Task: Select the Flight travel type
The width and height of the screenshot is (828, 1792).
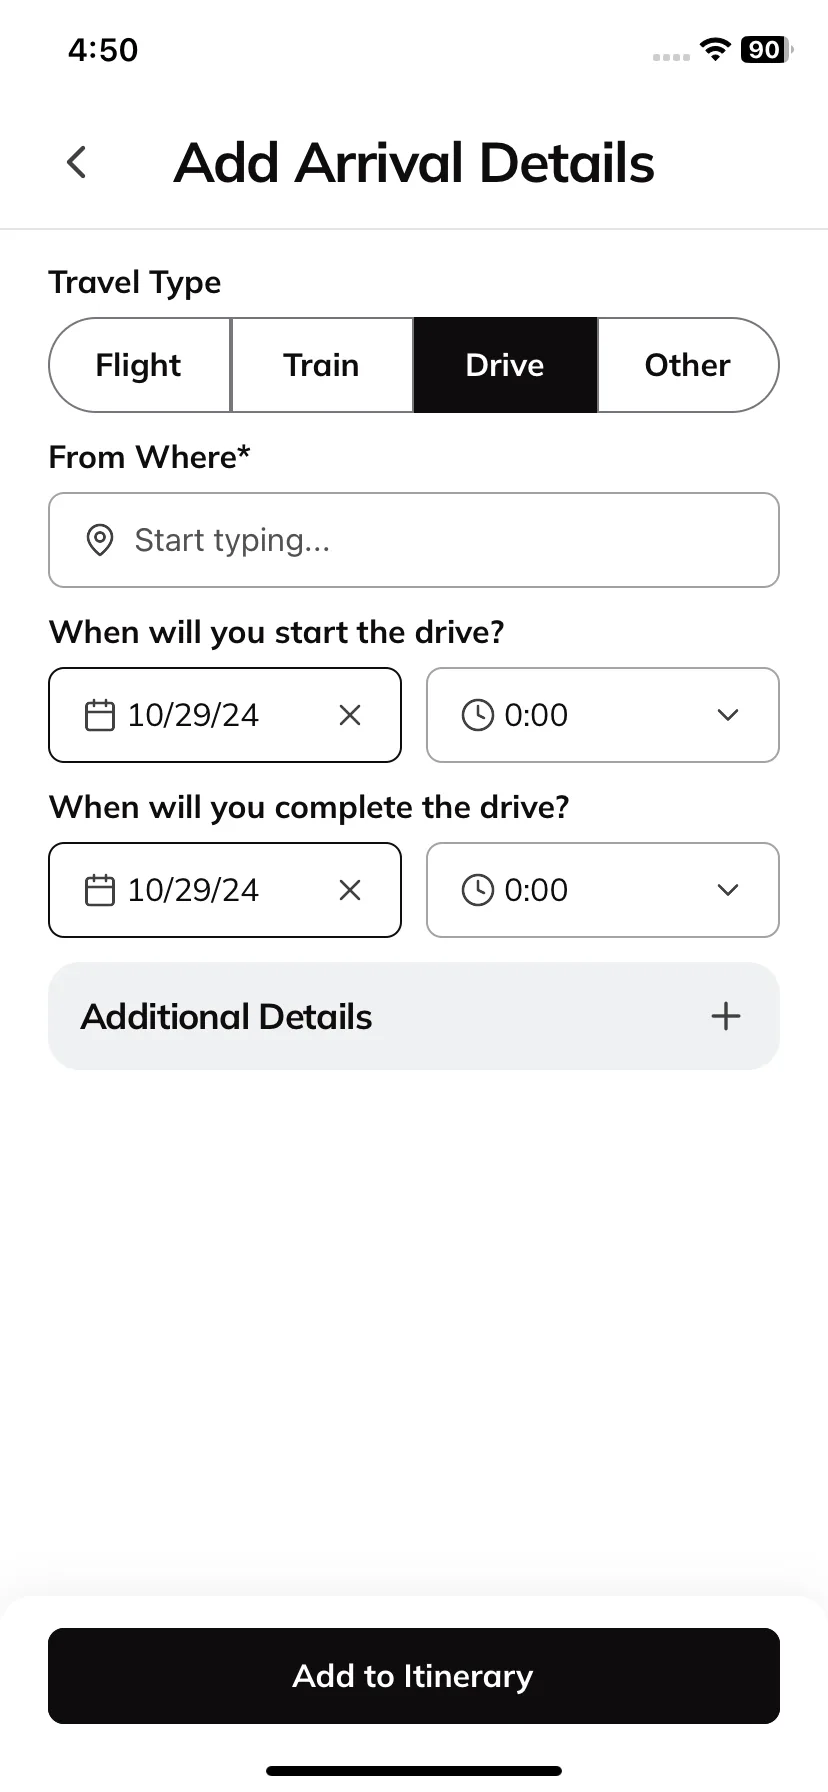Action: 140,365
